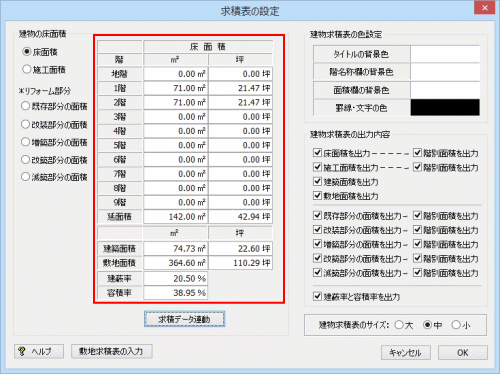Click 敷地面積 m² field showing 364.60
This screenshot has height=374, width=500.
[176, 263]
